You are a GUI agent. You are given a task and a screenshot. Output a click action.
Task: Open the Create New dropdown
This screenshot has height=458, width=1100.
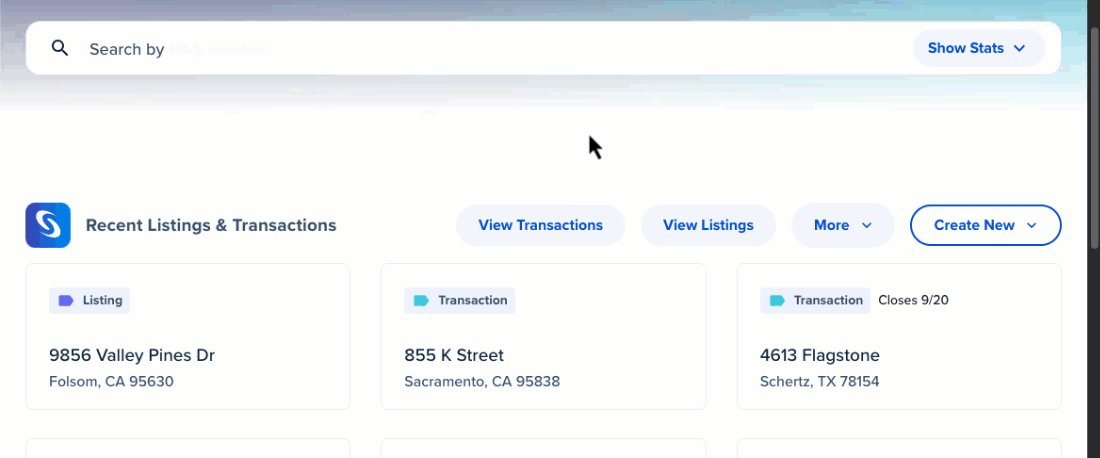click(985, 225)
